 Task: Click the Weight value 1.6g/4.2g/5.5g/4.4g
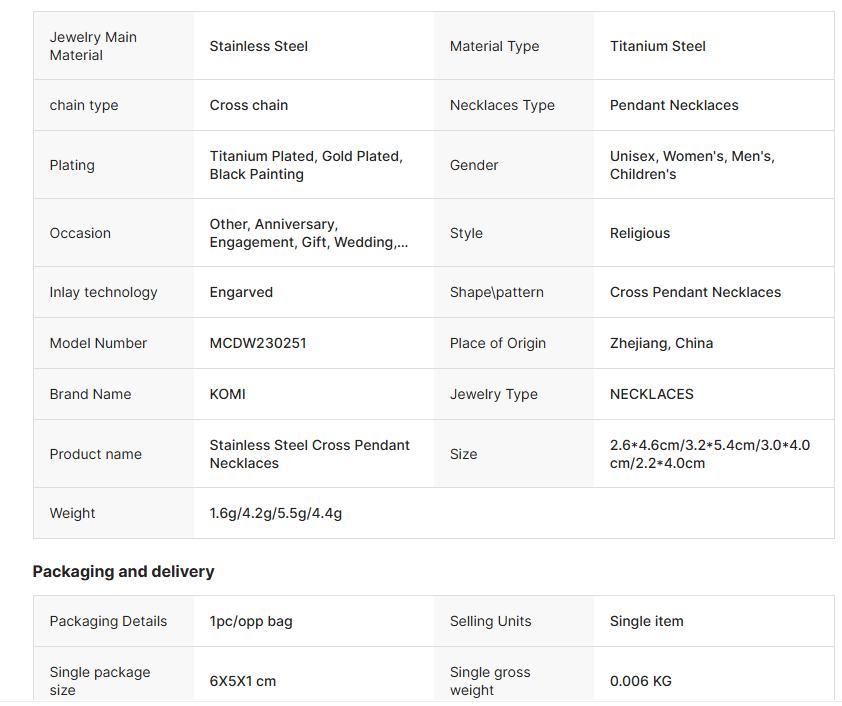[276, 513]
